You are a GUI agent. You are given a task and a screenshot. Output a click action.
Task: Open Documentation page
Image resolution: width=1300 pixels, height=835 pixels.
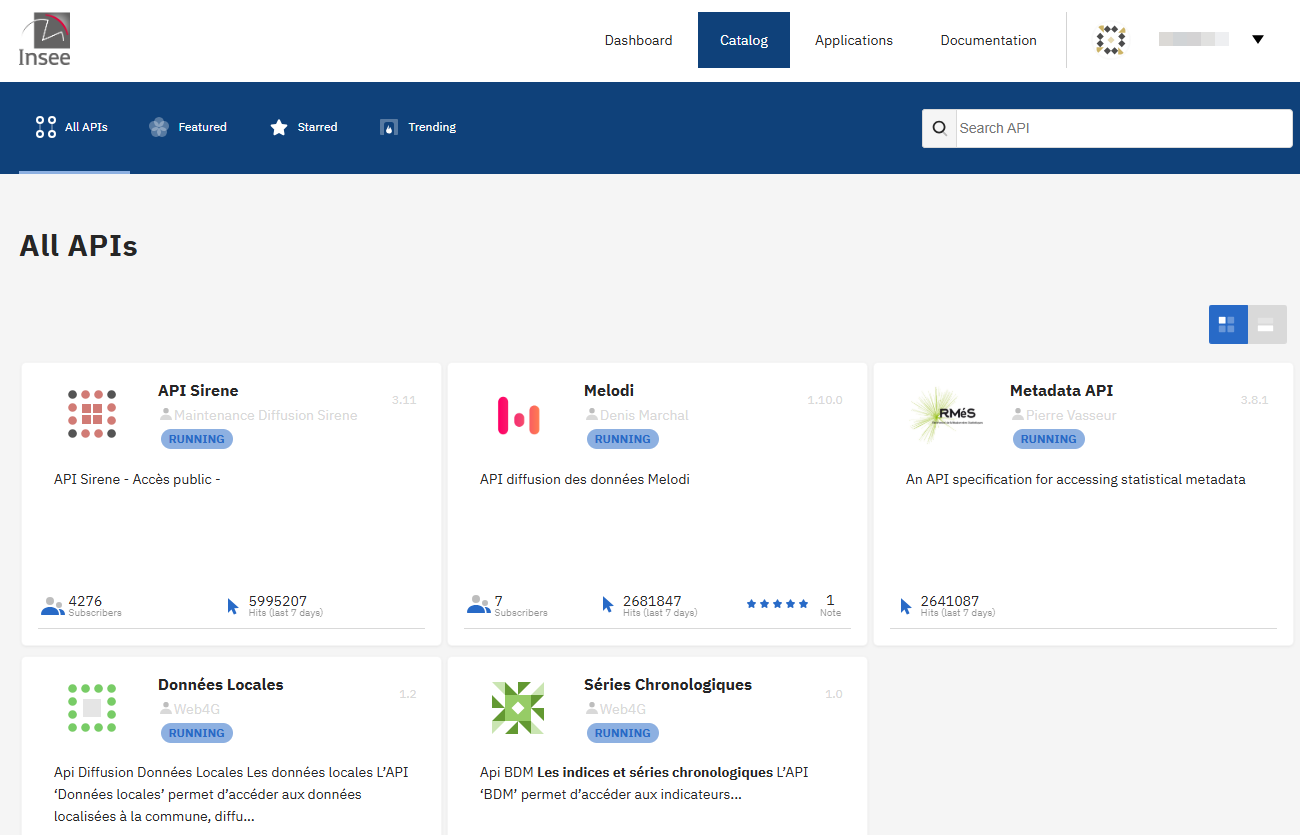pos(988,40)
